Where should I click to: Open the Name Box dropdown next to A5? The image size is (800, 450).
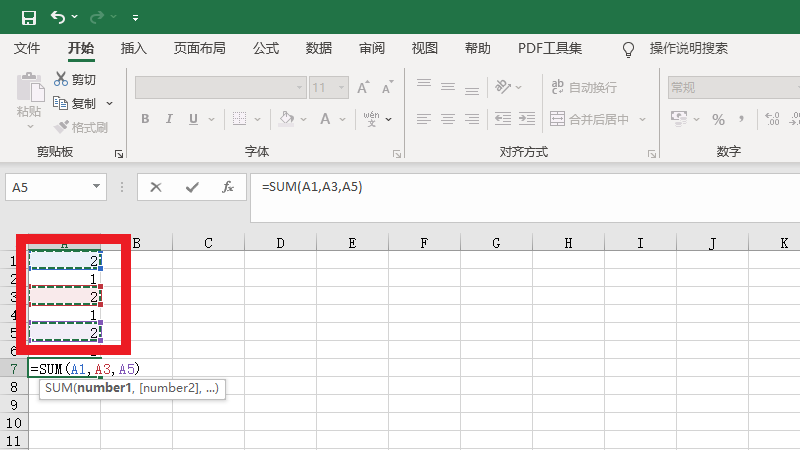click(97, 186)
